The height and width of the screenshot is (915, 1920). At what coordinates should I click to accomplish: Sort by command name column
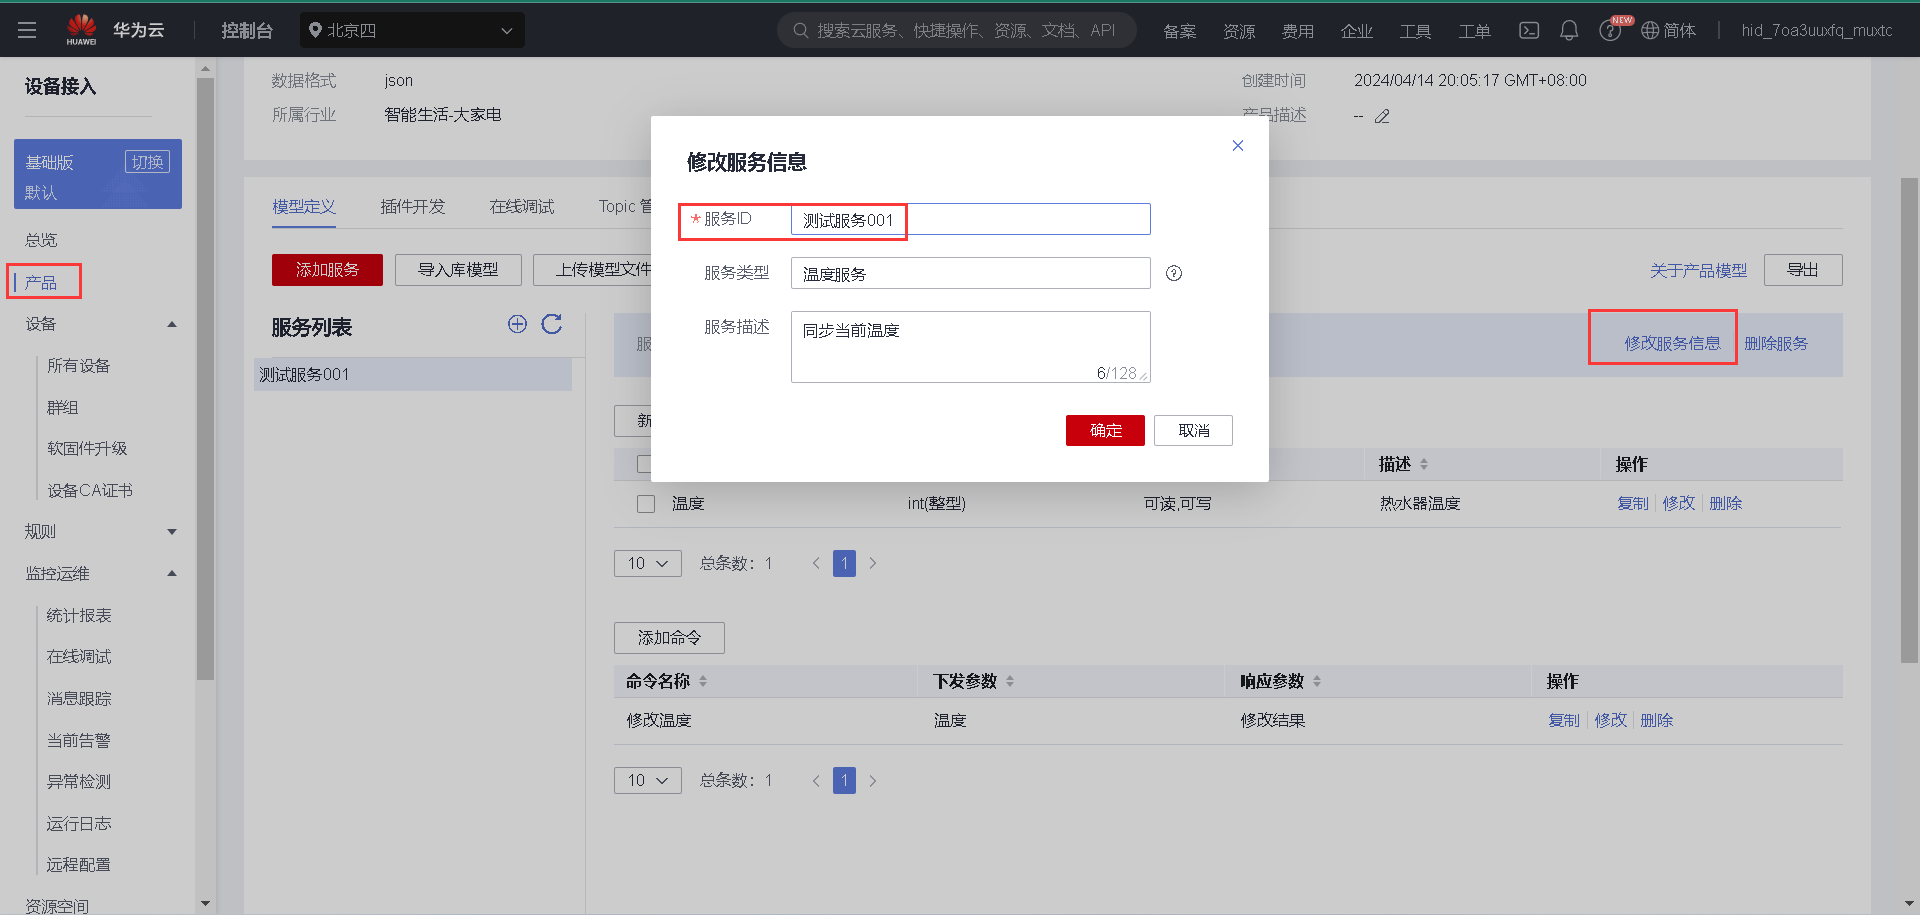[703, 681]
